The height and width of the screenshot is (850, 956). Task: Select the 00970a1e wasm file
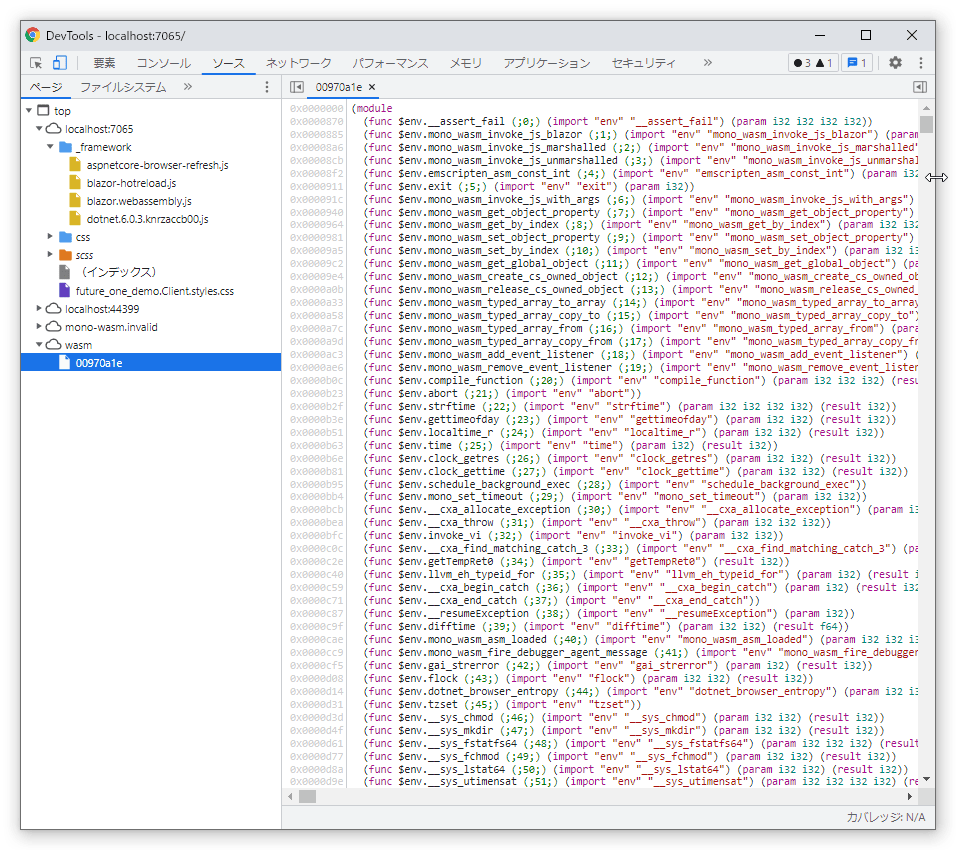pos(151,363)
